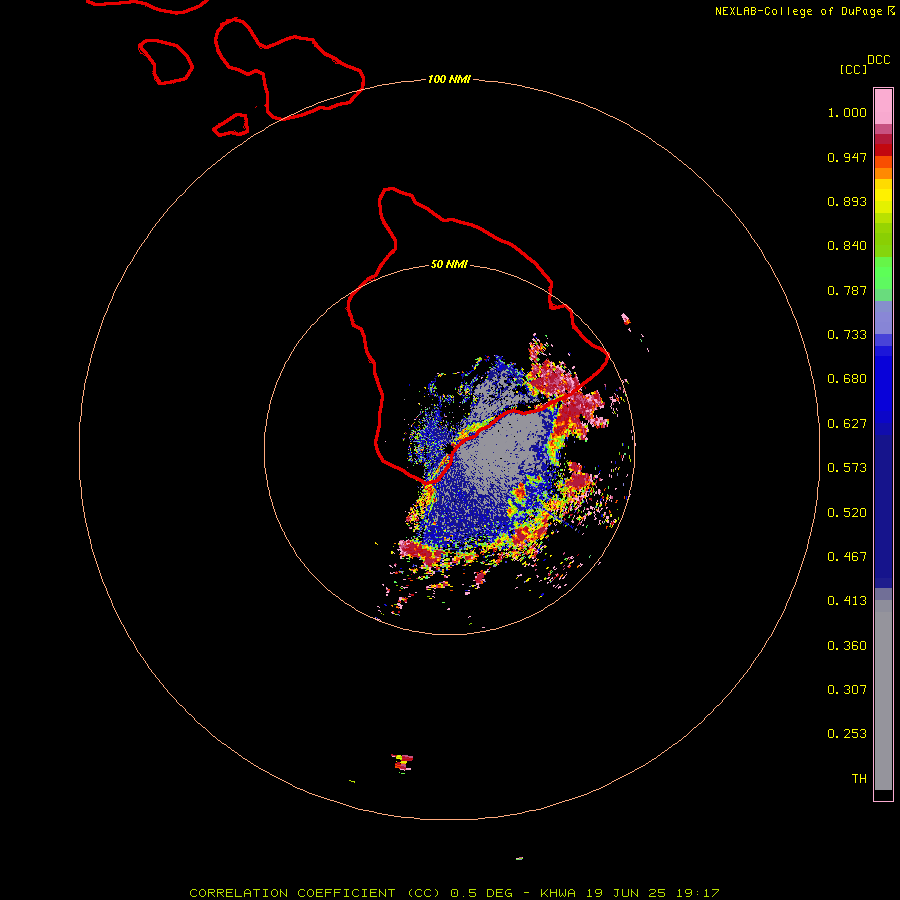Click the 50 NMI range ring label
Screen dimensions: 900x900
tap(449, 264)
